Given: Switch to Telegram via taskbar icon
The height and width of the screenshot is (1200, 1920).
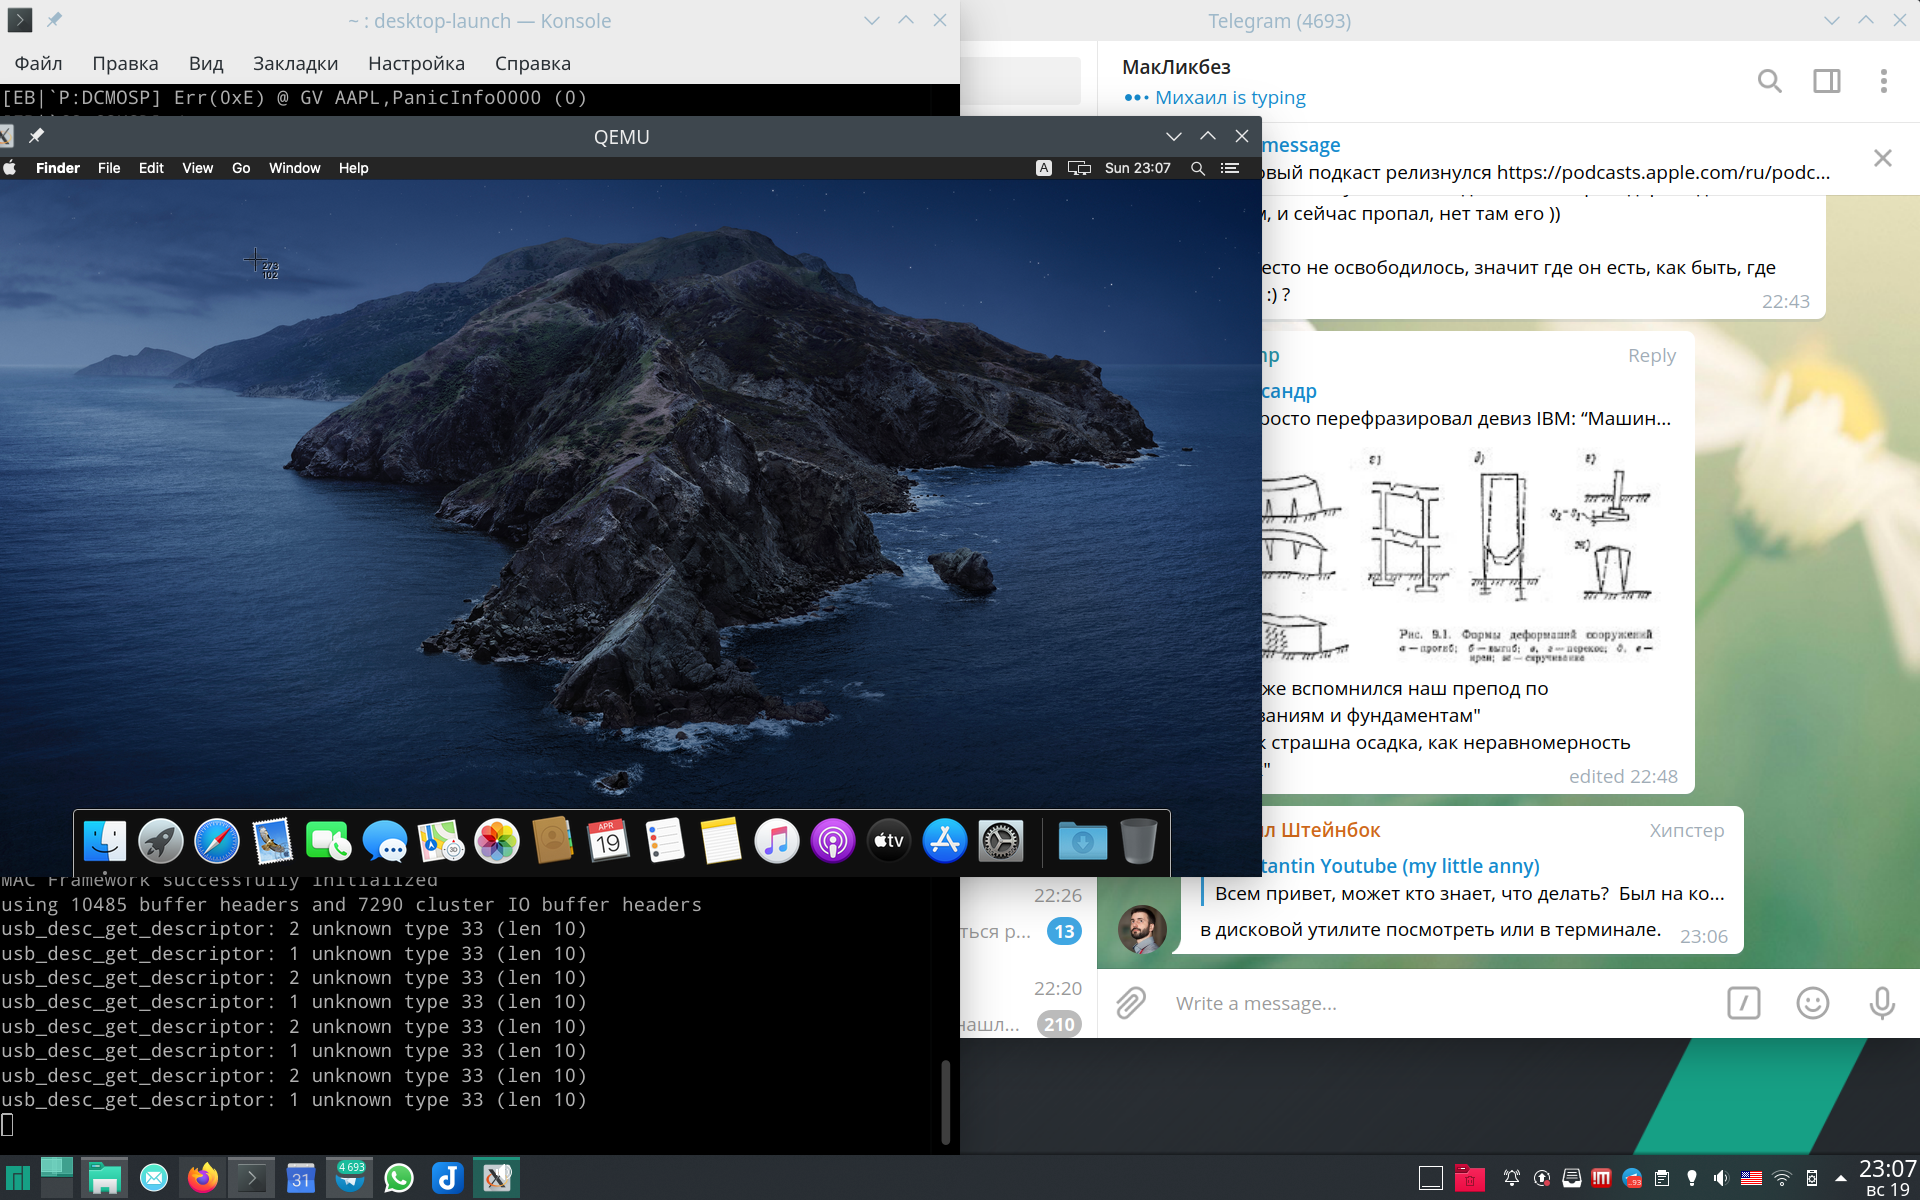Looking at the screenshot, I should (x=350, y=1178).
